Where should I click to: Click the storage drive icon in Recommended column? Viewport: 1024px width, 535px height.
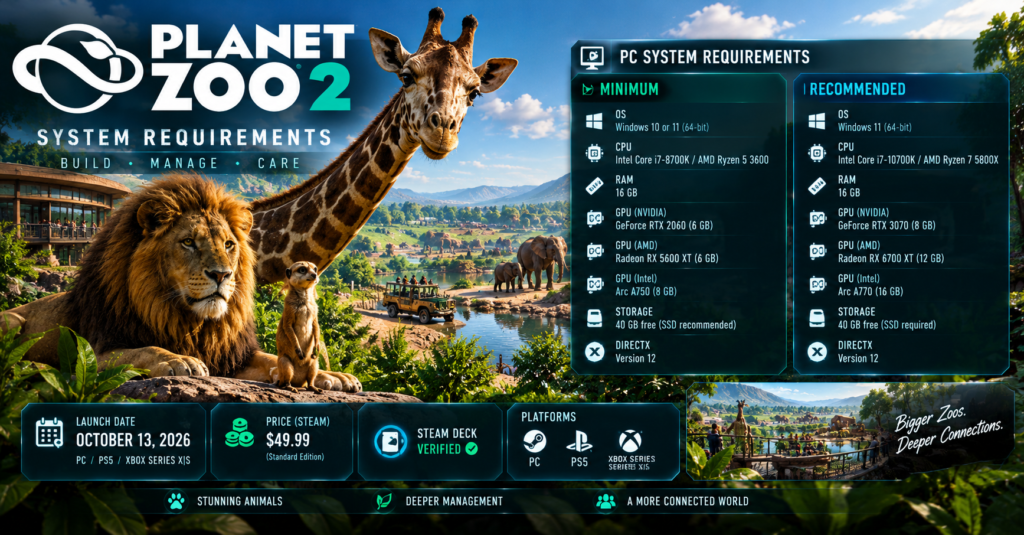click(x=817, y=318)
